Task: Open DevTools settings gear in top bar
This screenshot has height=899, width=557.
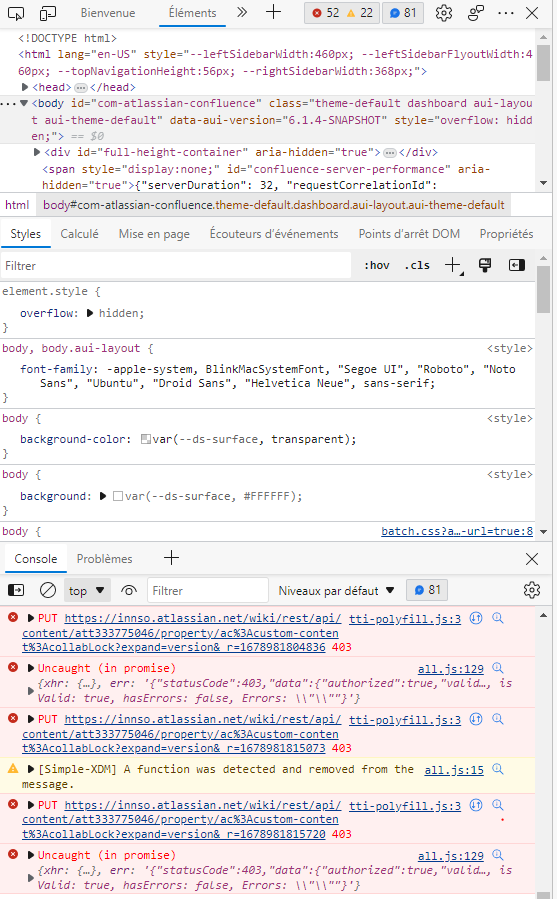Action: click(443, 13)
